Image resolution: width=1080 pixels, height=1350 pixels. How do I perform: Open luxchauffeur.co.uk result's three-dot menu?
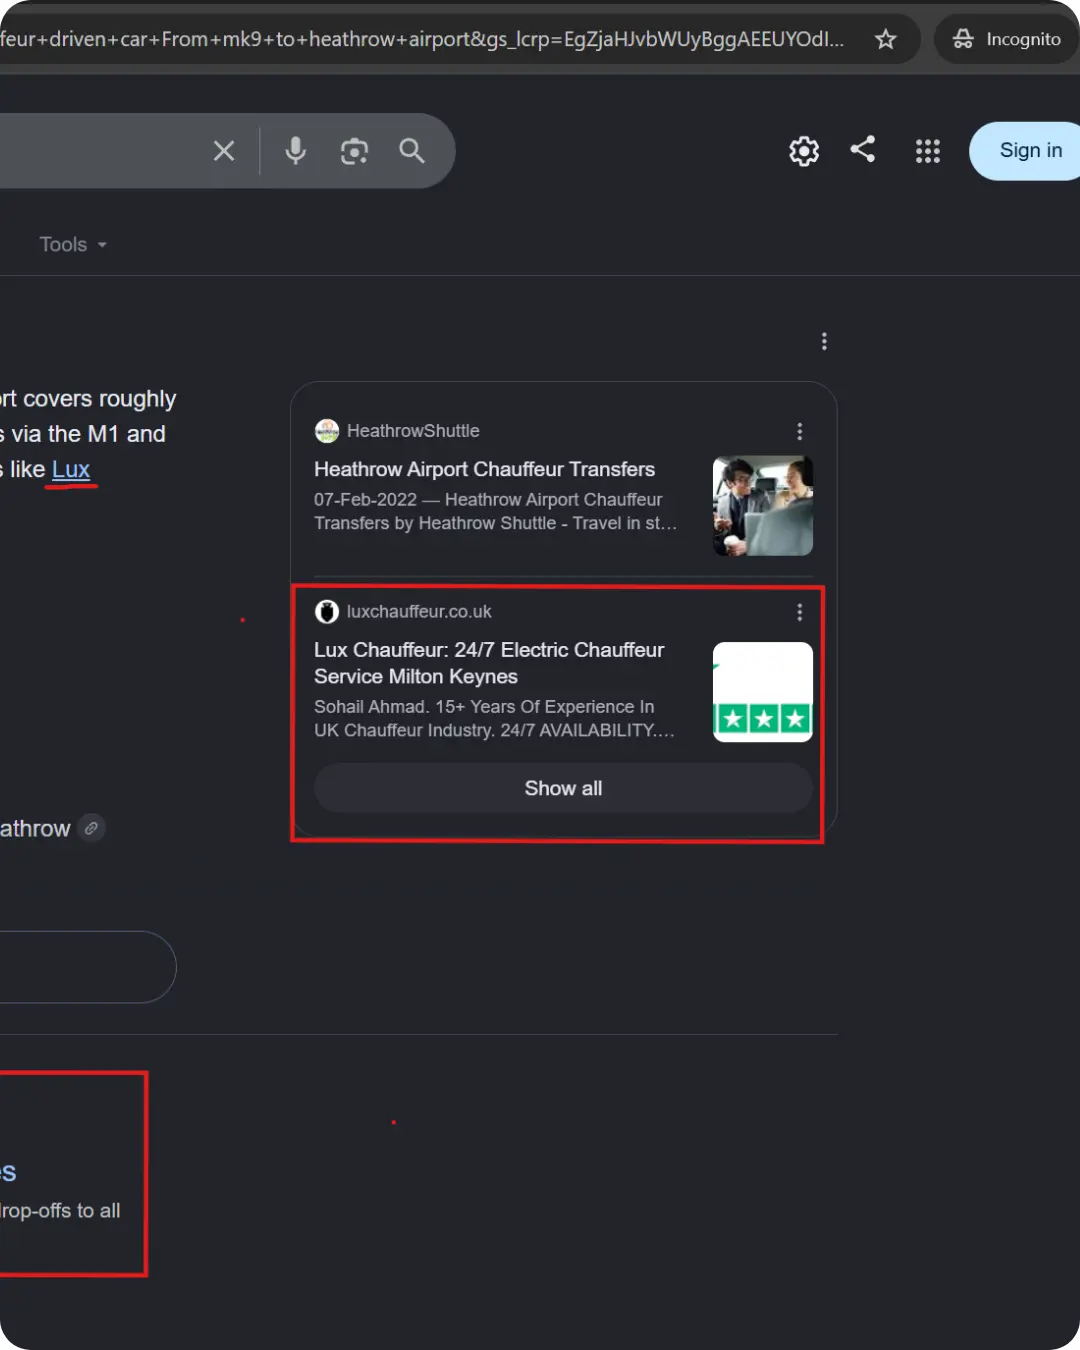point(799,612)
